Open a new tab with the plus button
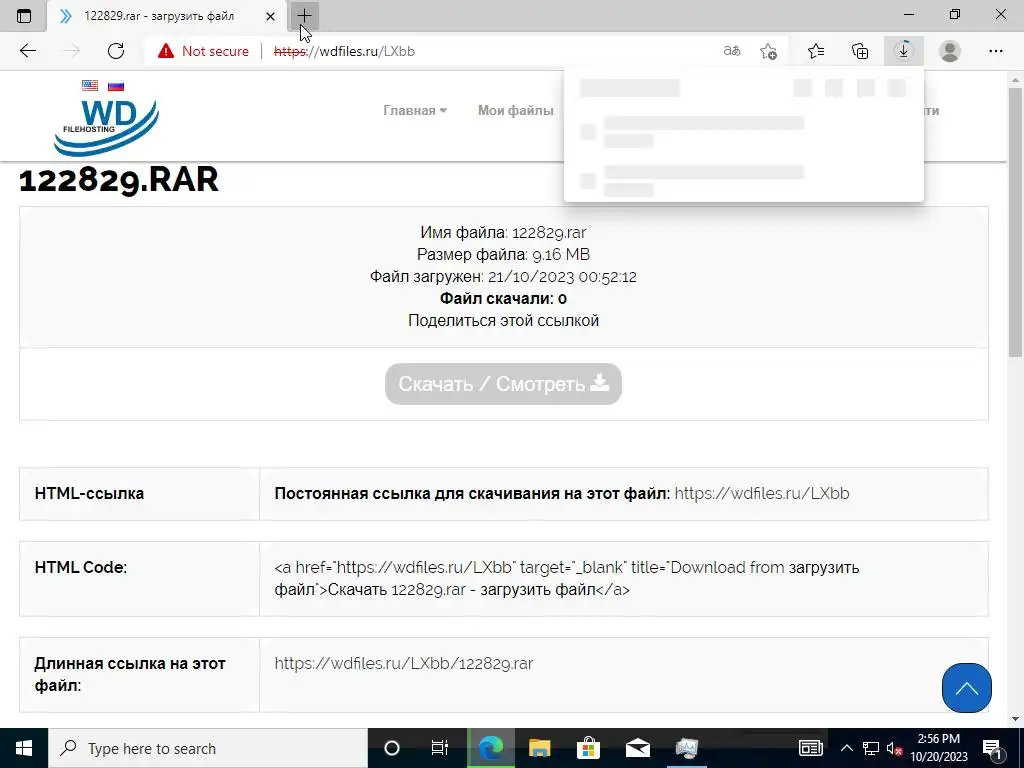1024x768 pixels. point(304,16)
